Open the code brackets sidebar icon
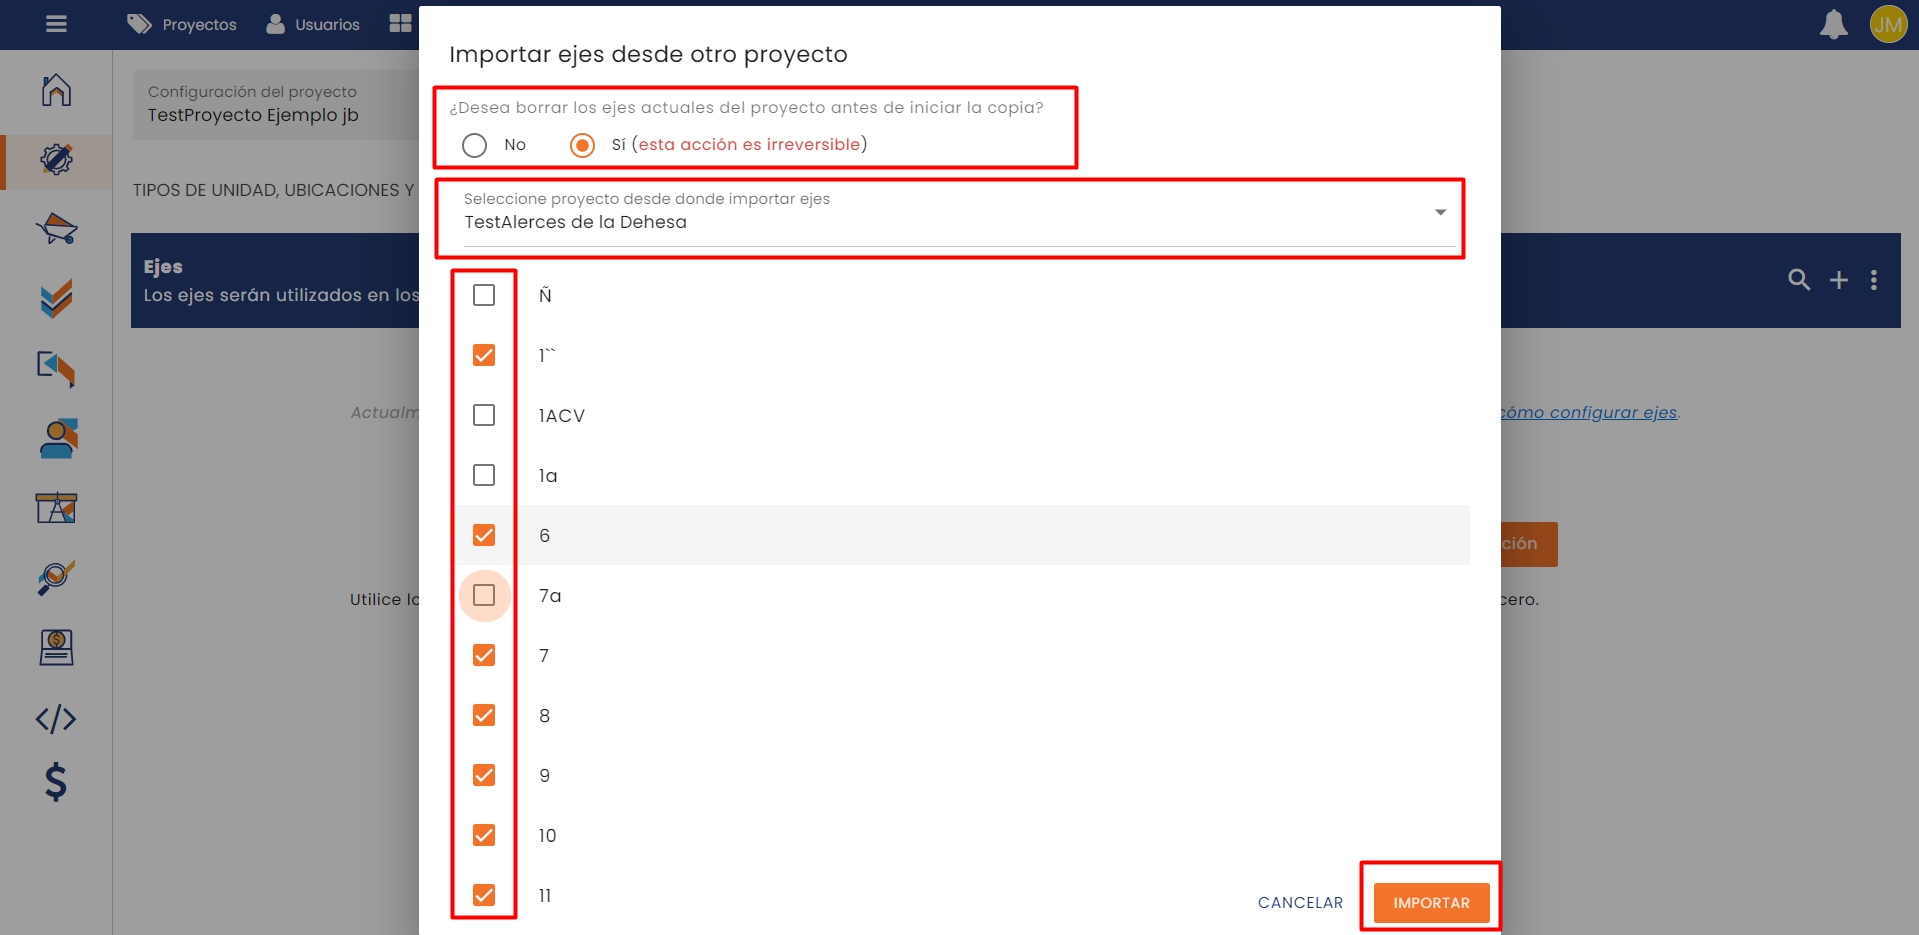Screen dimensions: 1919x935 click(56, 719)
